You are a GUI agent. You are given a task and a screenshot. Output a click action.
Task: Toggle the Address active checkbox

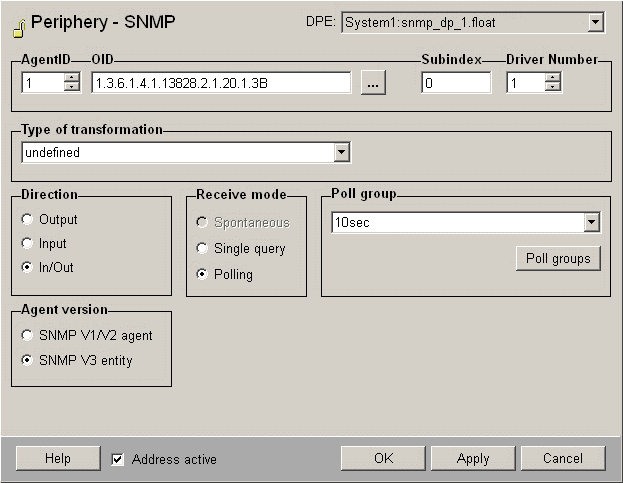[x=118, y=459]
